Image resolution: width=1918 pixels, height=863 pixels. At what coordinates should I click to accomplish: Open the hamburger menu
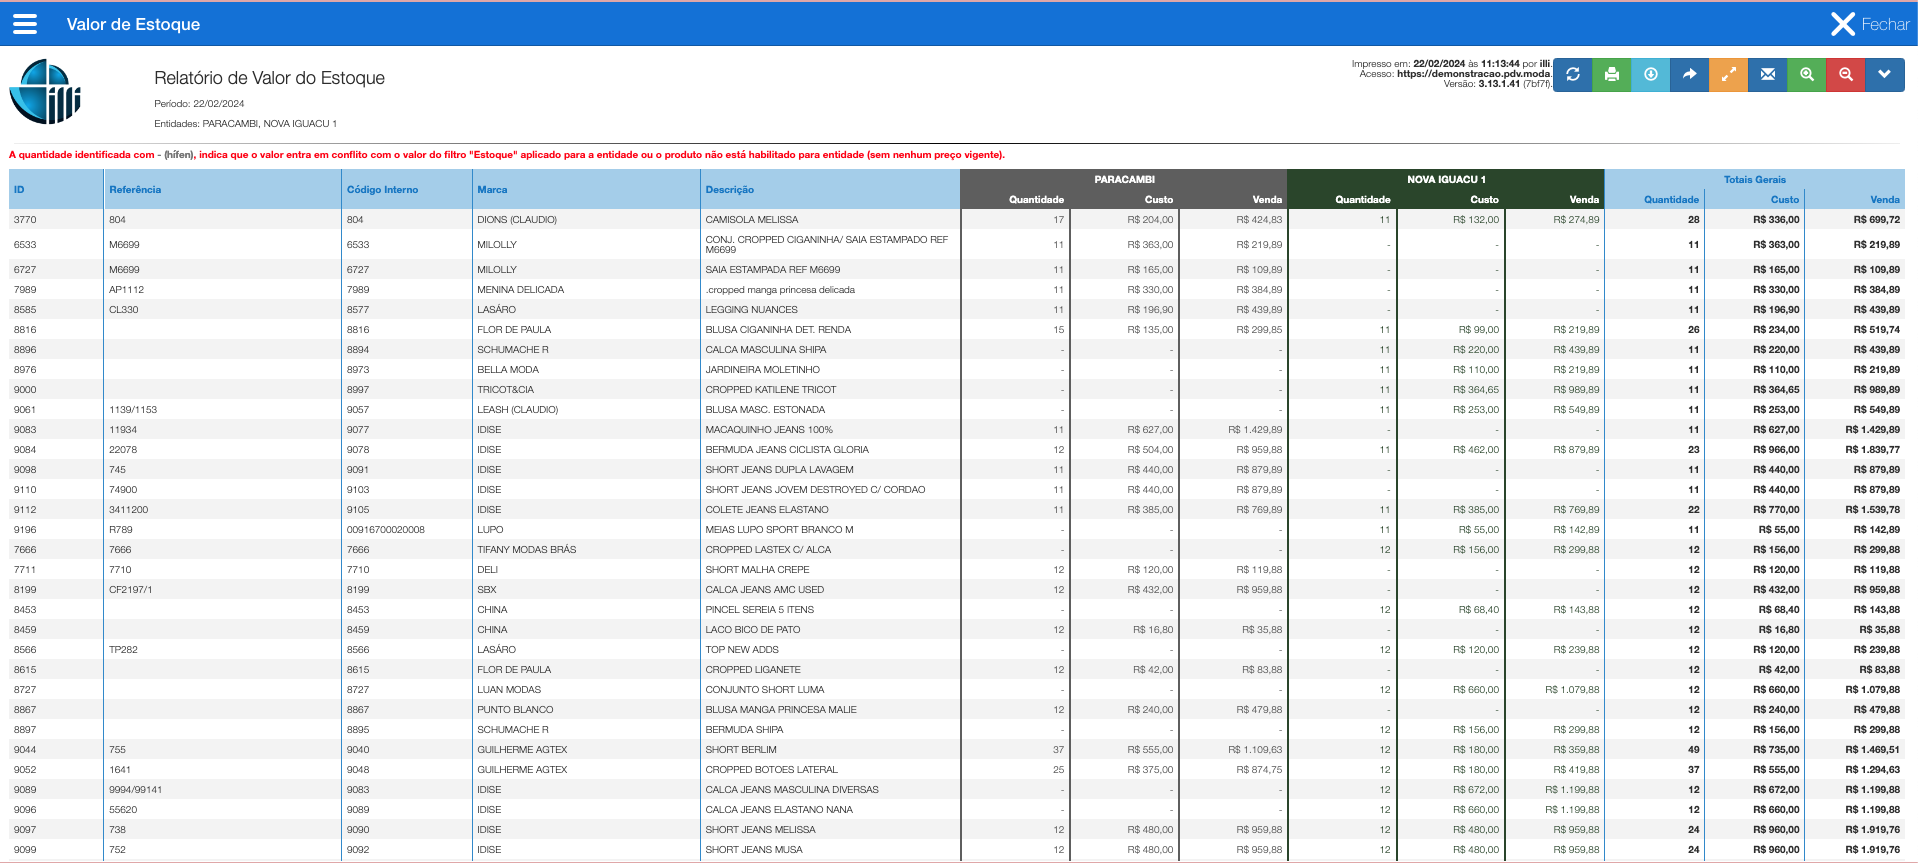(25, 24)
